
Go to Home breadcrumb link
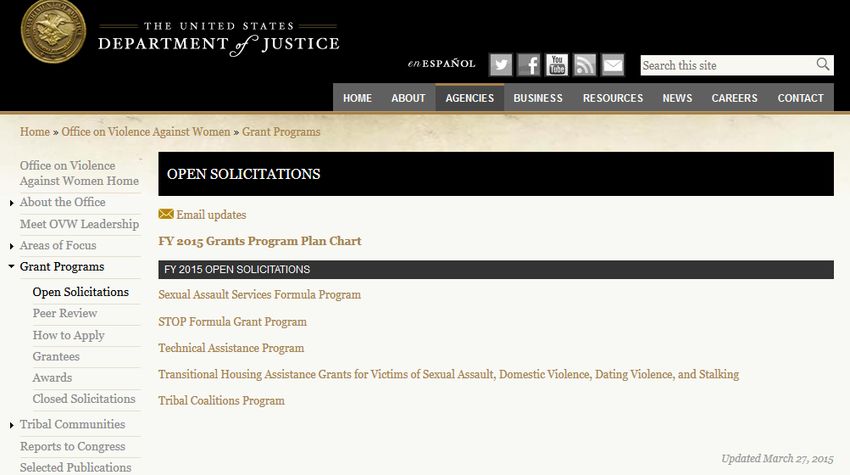pos(35,132)
